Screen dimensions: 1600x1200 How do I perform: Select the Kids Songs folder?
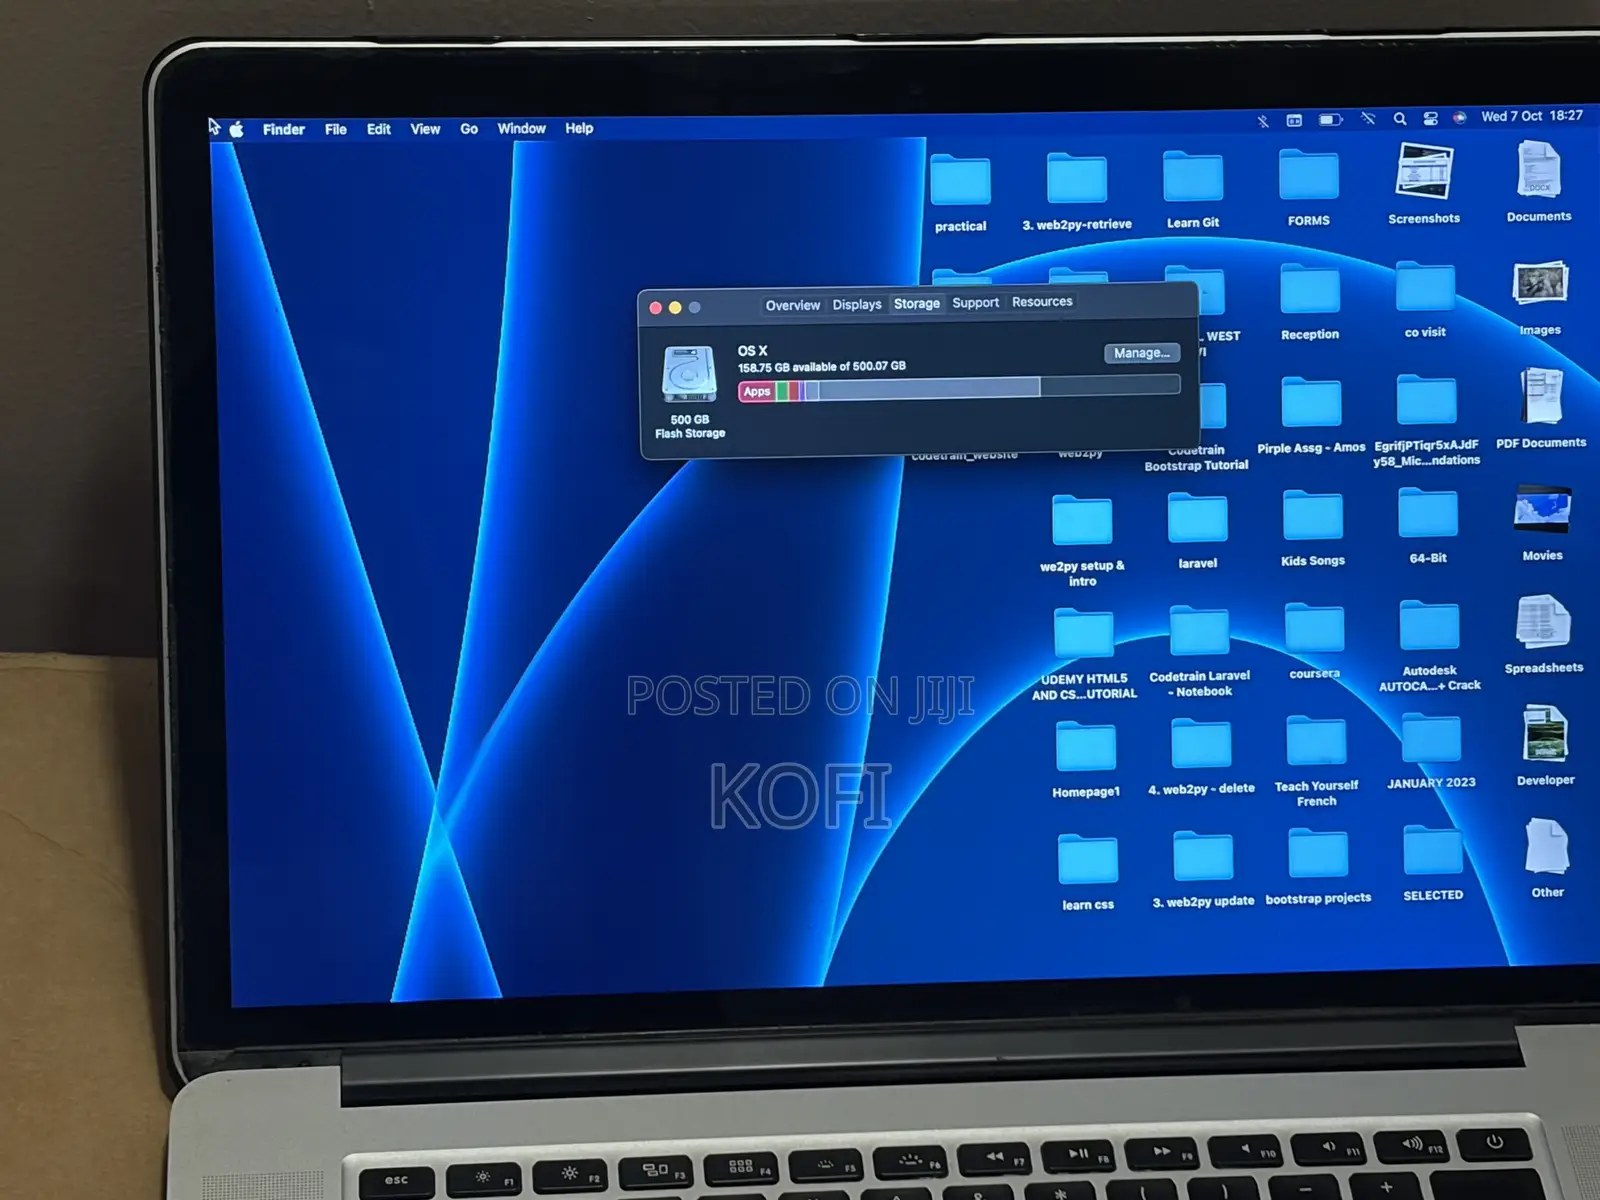pyautogui.click(x=1313, y=518)
